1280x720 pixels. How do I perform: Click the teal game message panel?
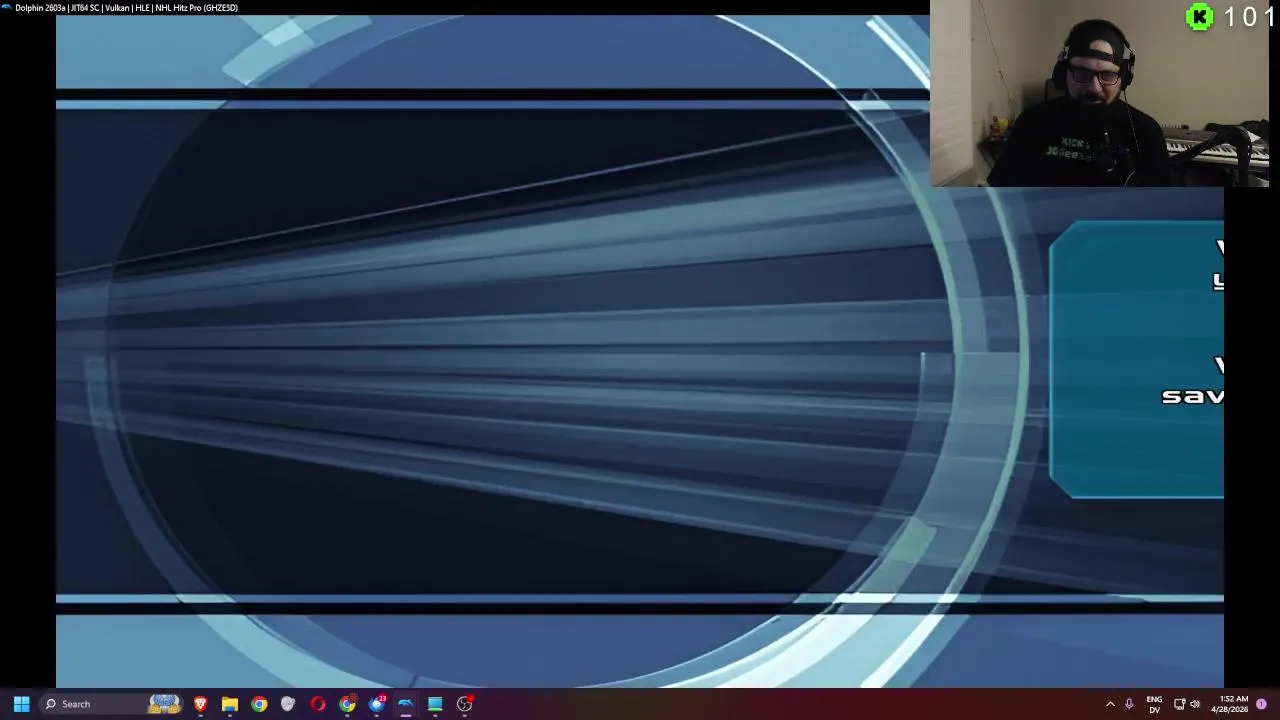(1137, 360)
